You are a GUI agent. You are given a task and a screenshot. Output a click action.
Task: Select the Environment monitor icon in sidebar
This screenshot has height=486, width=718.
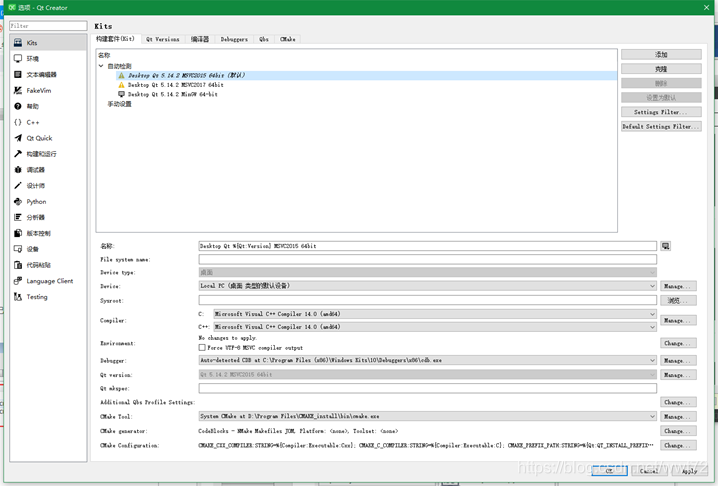18,58
